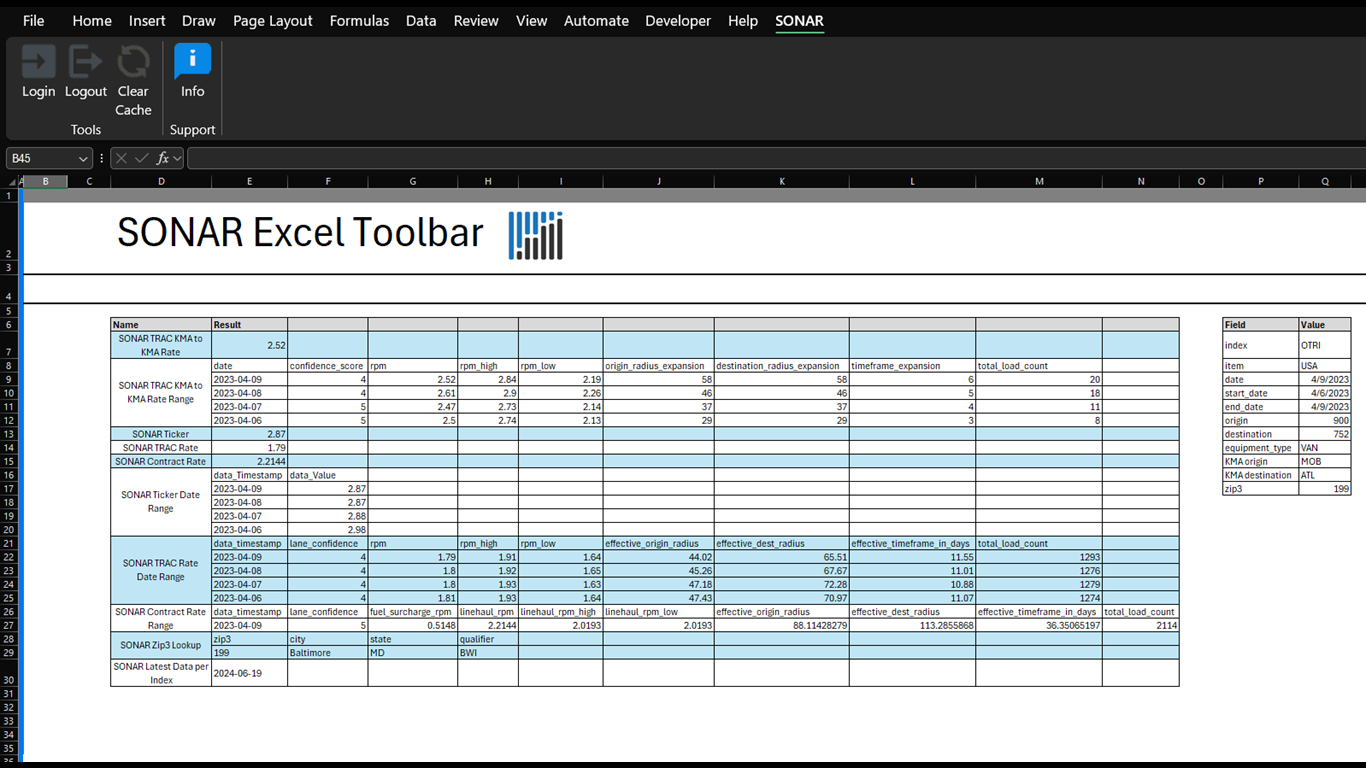Click the destination value 752
Viewport: 1366px width, 768px height.
point(1325,434)
